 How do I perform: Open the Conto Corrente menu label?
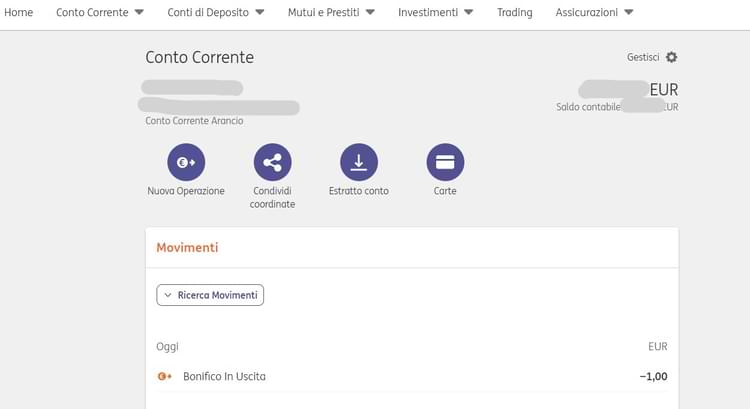(92, 12)
